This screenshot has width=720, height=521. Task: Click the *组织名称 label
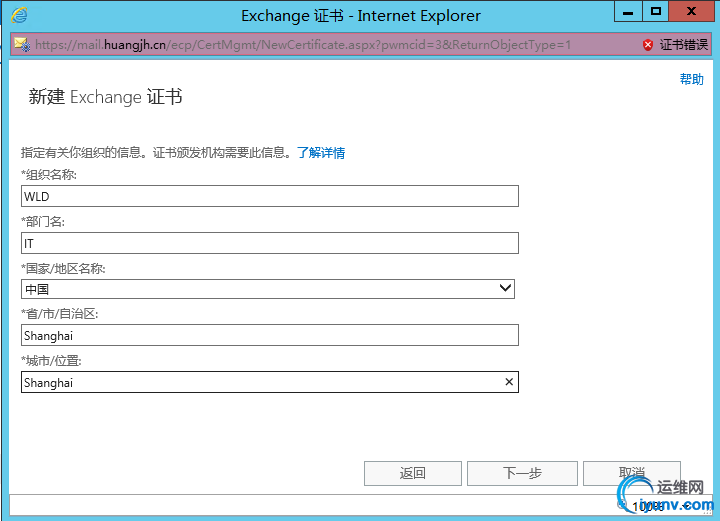[x=49, y=174]
